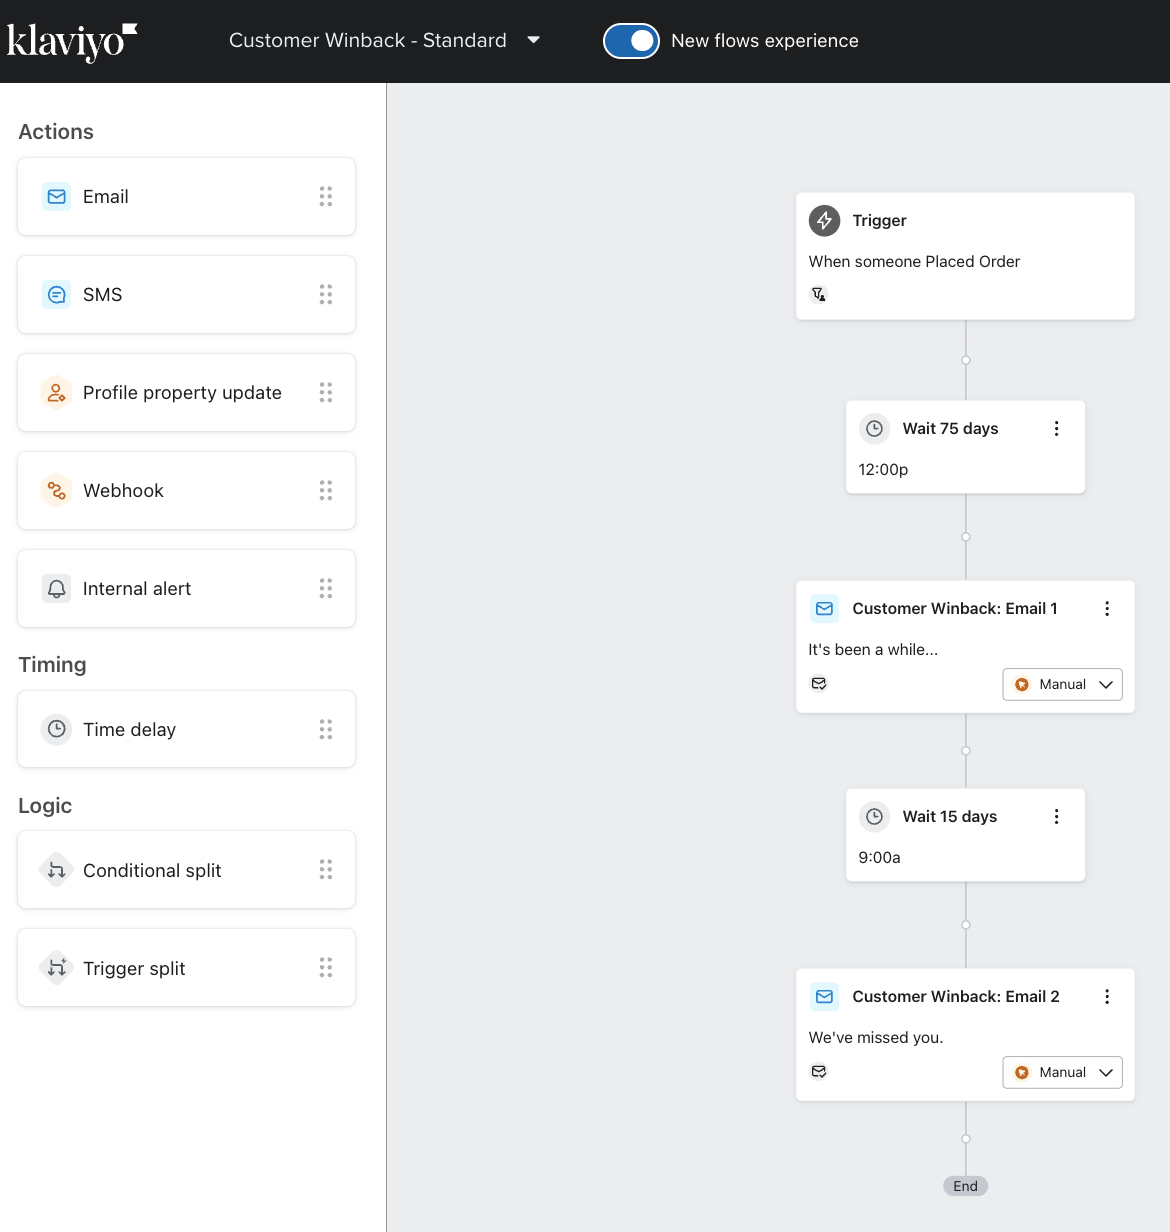Click the Profile property update icon

pos(57,393)
